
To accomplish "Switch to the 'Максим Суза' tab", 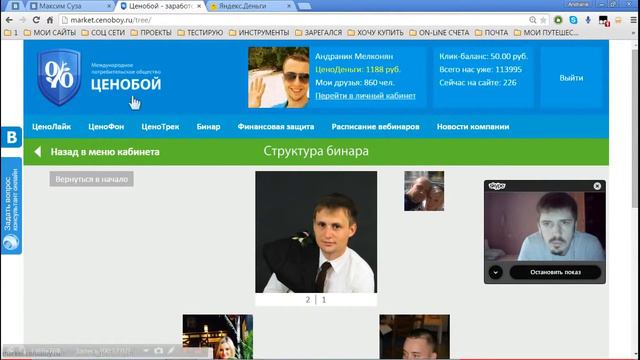I will pos(69,6).
